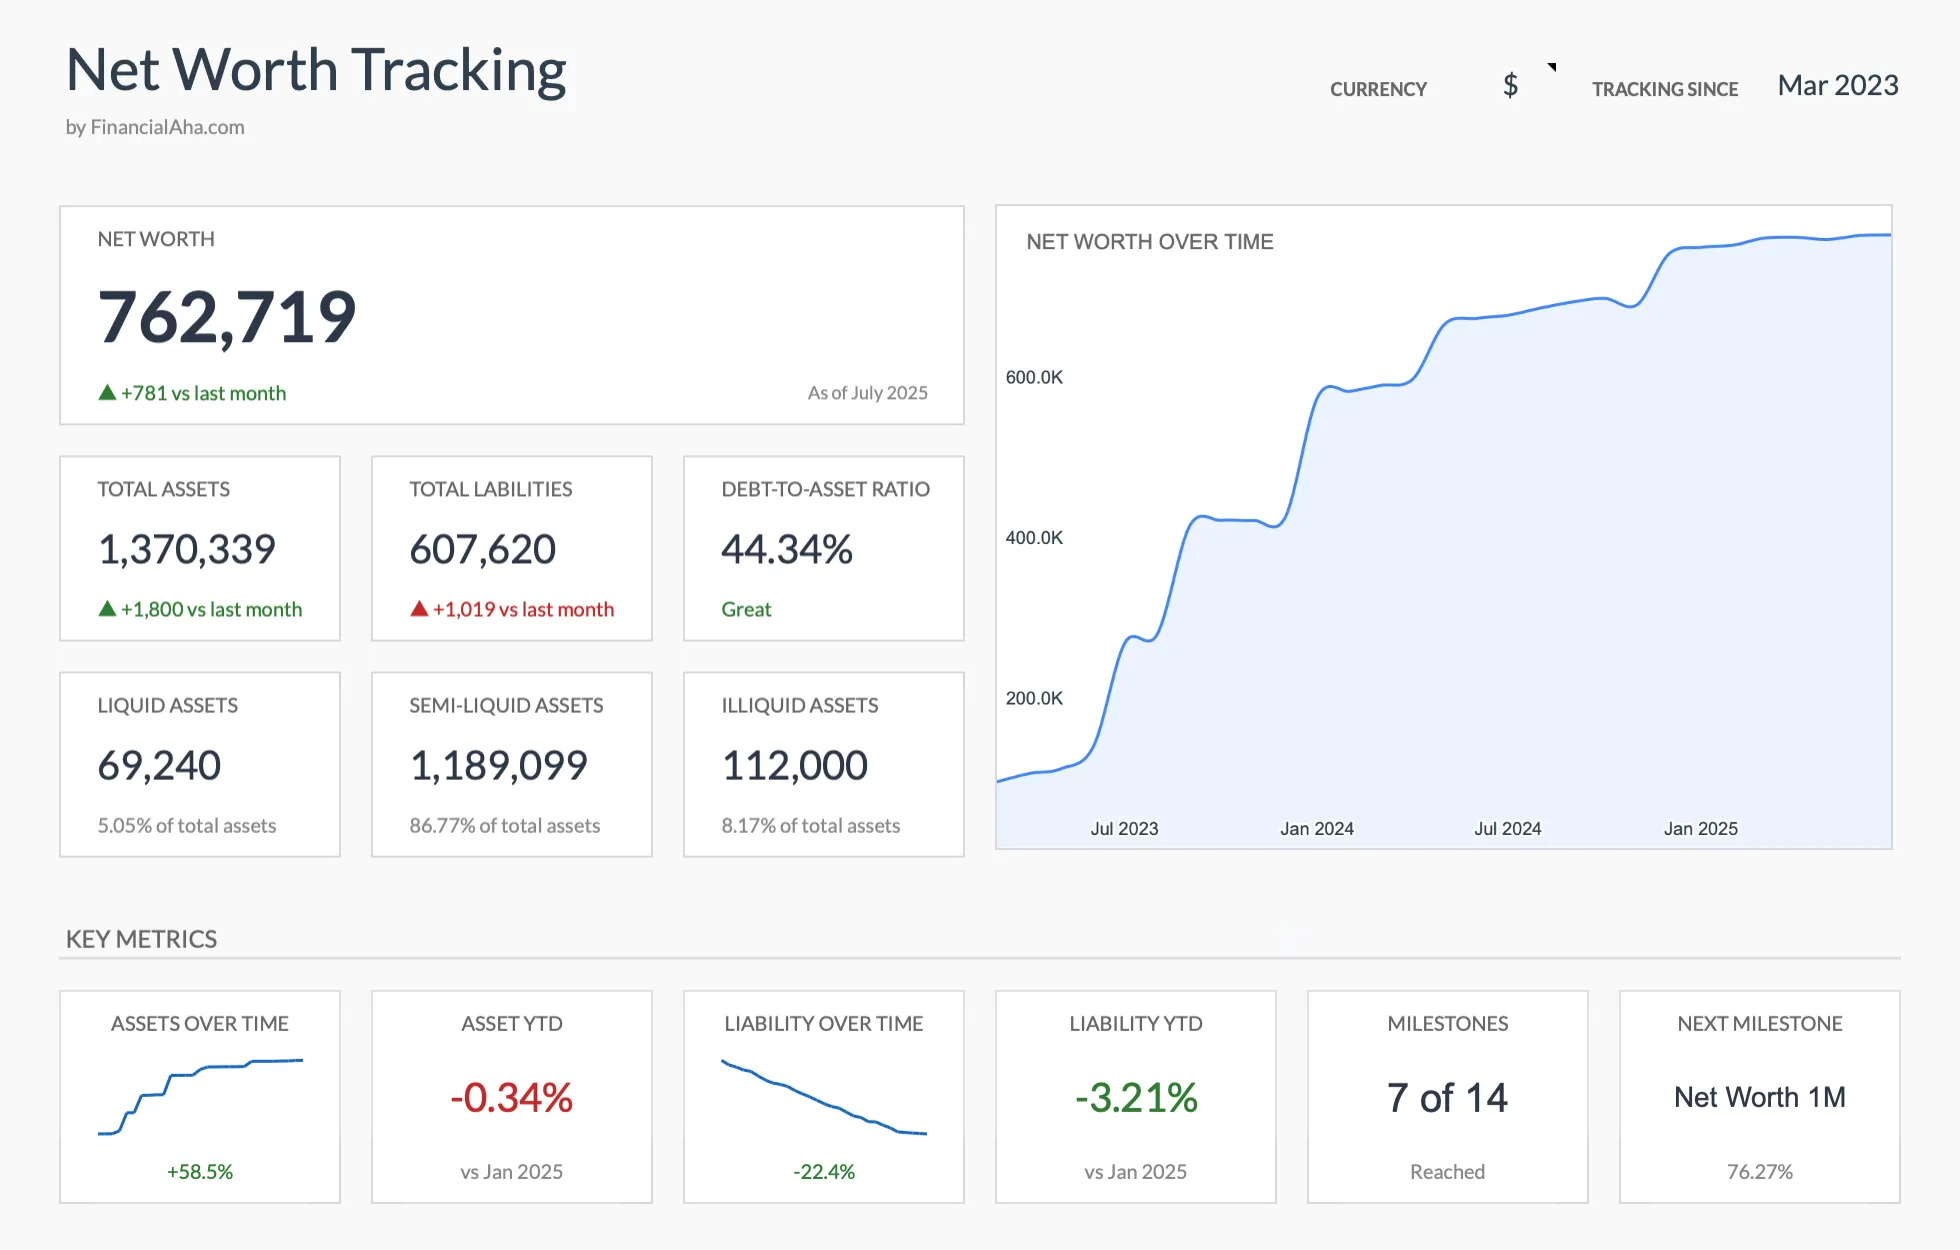1960x1250 pixels.
Task: Click the red triangle next to +1,019
Action: point(419,608)
